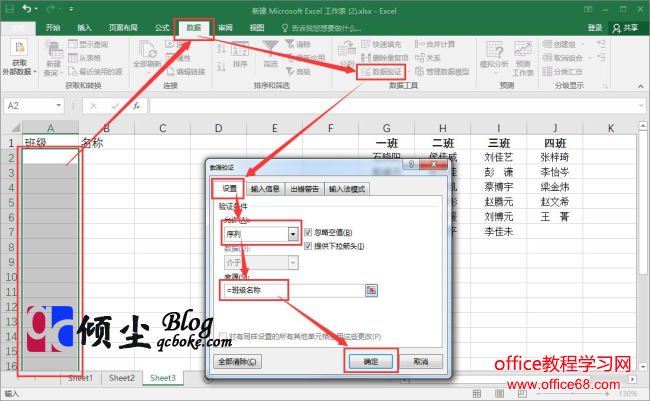Expand Outline (分级显示) group dialog launcher

pyautogui.click(x=605, y=86)
